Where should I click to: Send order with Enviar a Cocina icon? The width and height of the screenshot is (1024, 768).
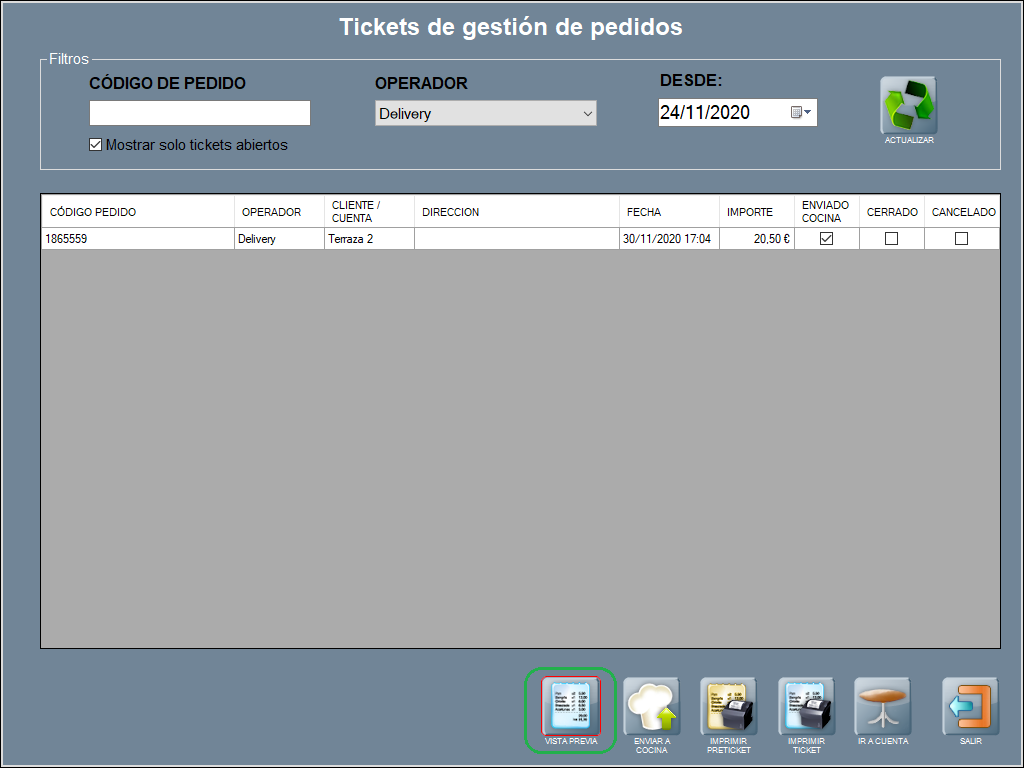(652, 706)
